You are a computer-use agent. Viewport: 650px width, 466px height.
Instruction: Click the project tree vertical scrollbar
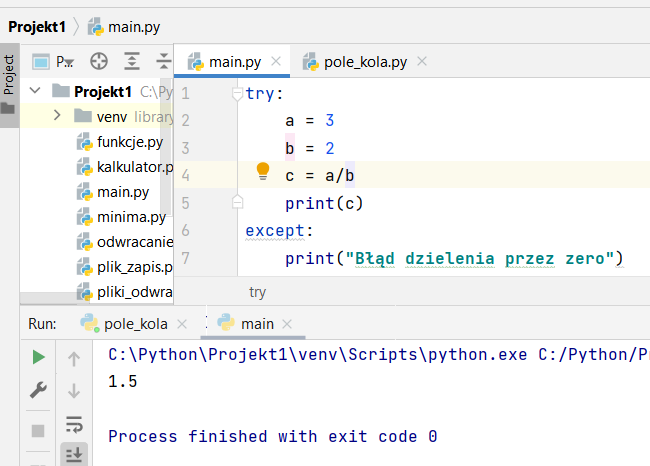pyautogui.click(x=166, y=146)
